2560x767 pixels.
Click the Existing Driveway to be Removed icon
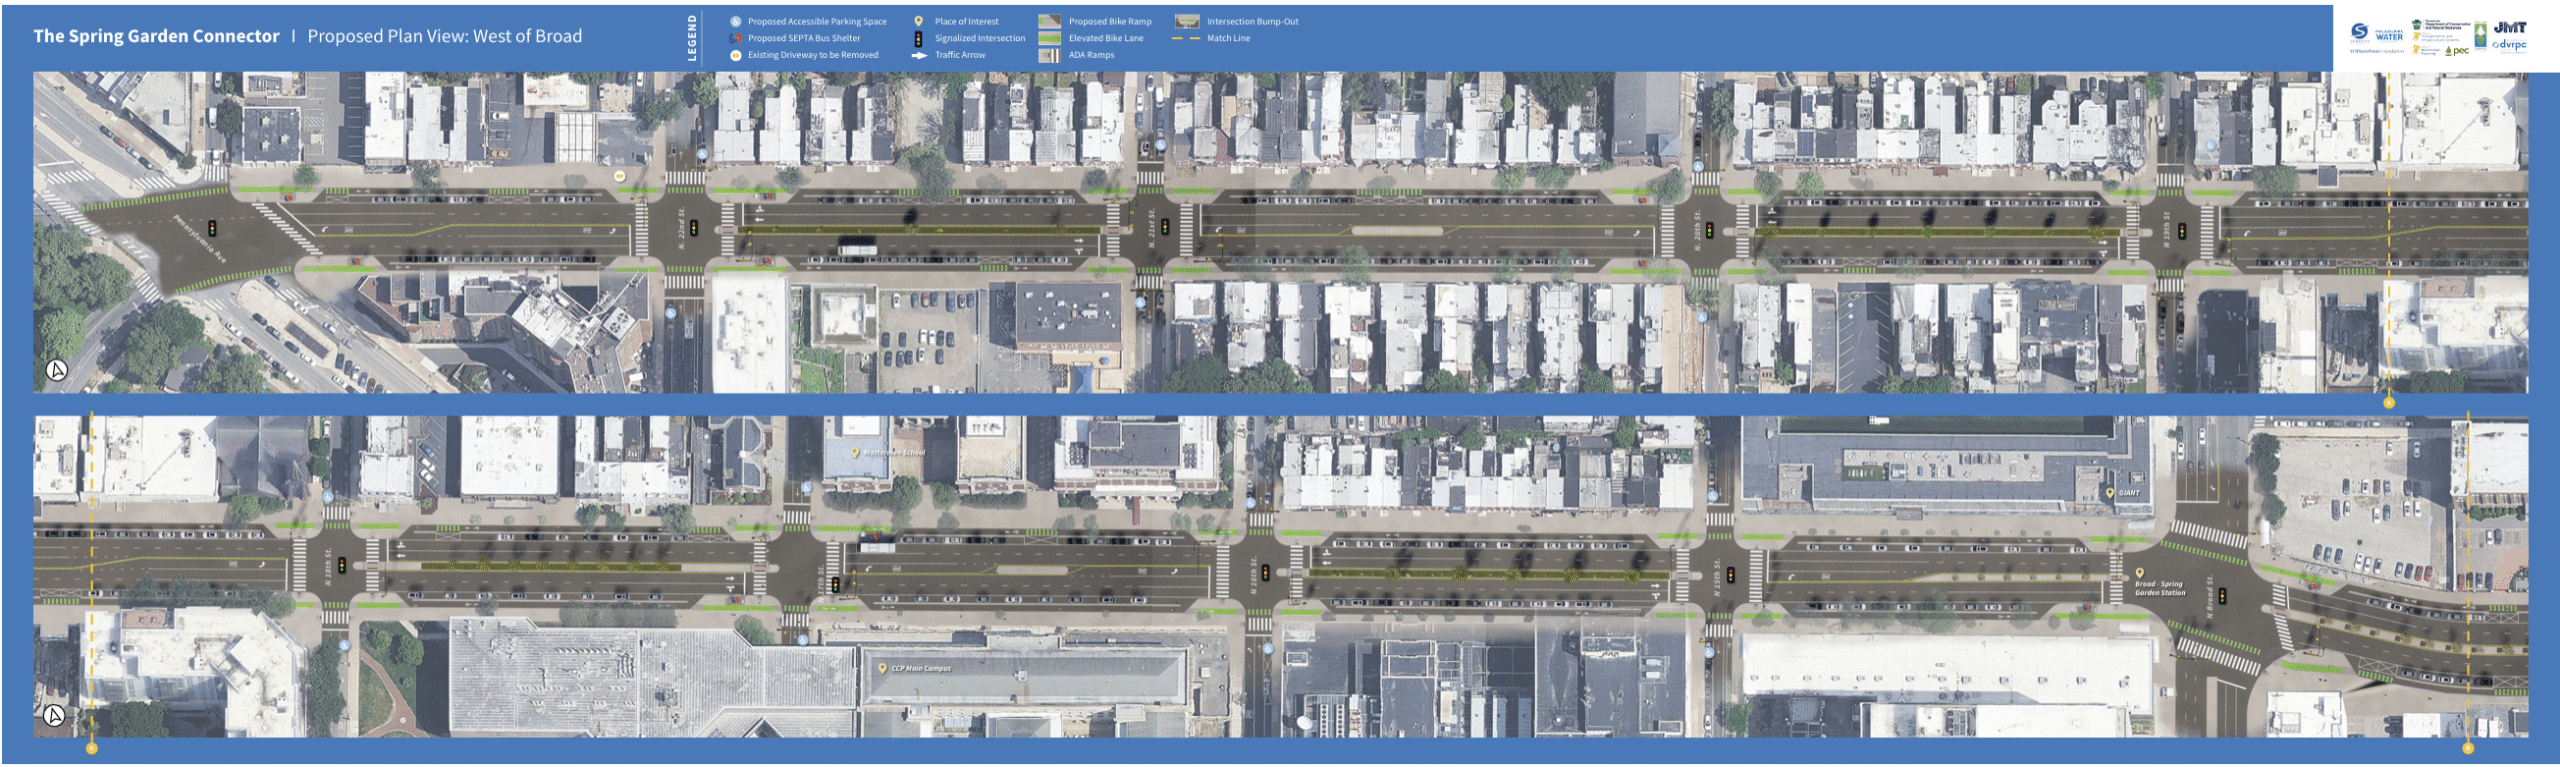[735, 55]
